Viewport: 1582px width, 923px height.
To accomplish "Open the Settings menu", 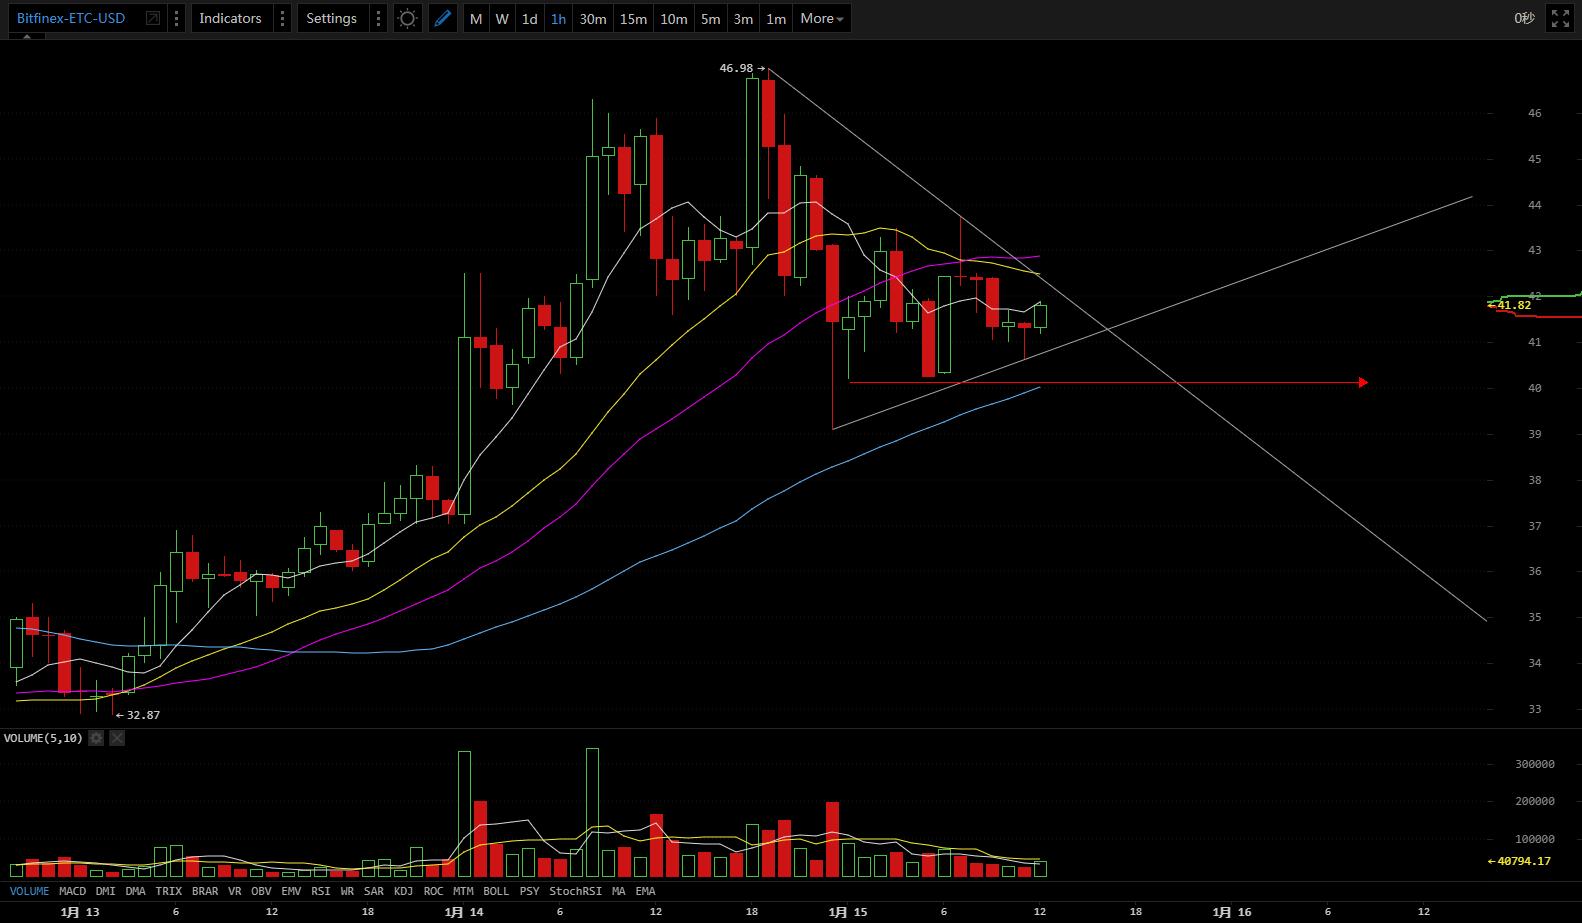I will (x=331, y=18).
